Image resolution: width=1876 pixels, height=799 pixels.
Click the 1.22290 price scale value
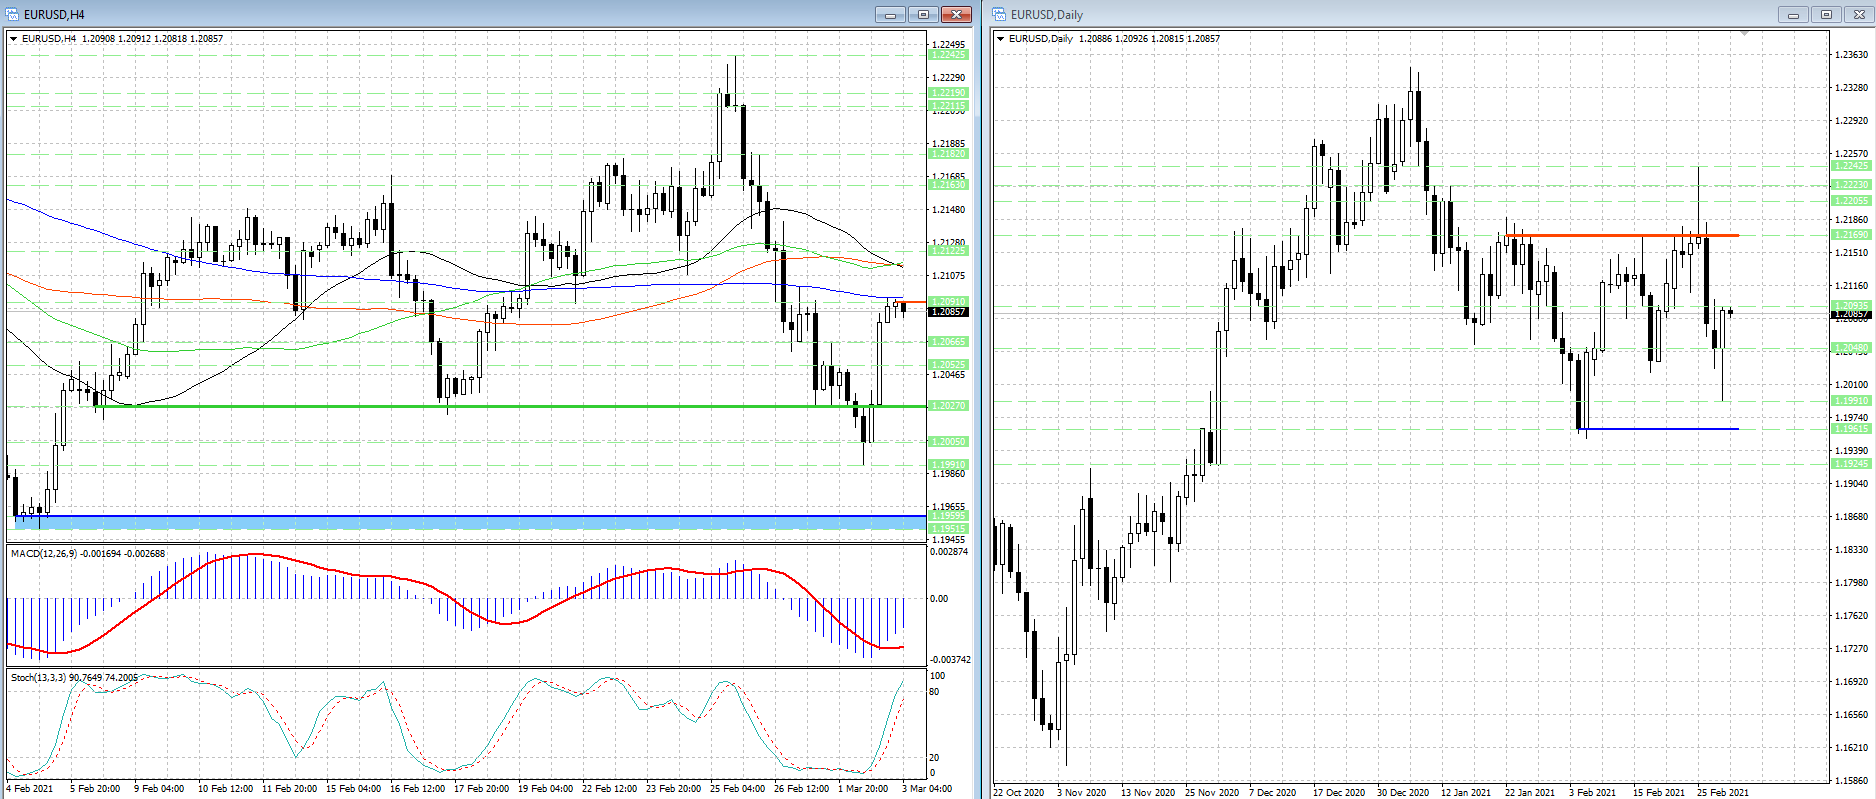[x=948, y=78]
